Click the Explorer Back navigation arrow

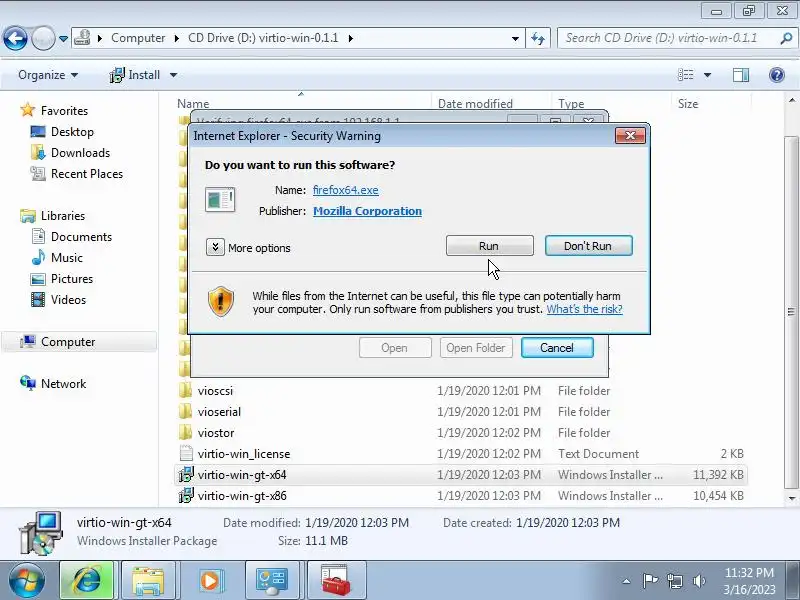[x=15, y=38]
